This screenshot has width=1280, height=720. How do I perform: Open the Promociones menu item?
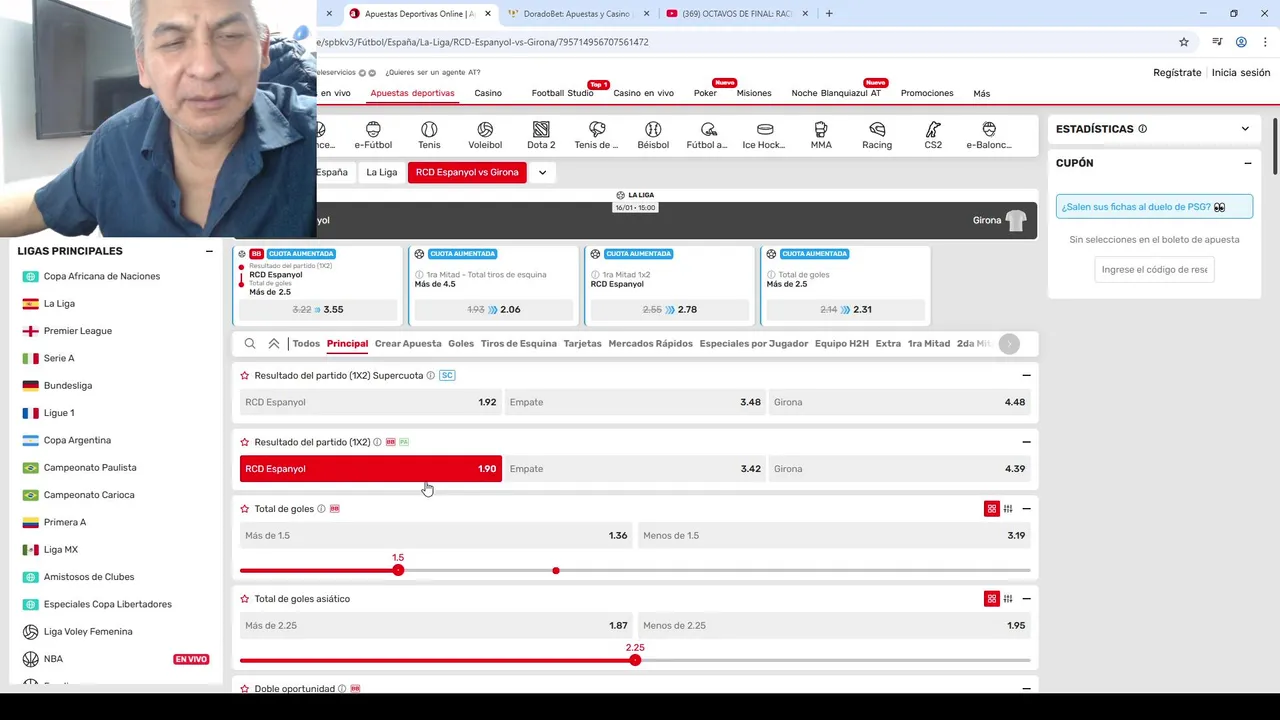(x=927, y=93)
